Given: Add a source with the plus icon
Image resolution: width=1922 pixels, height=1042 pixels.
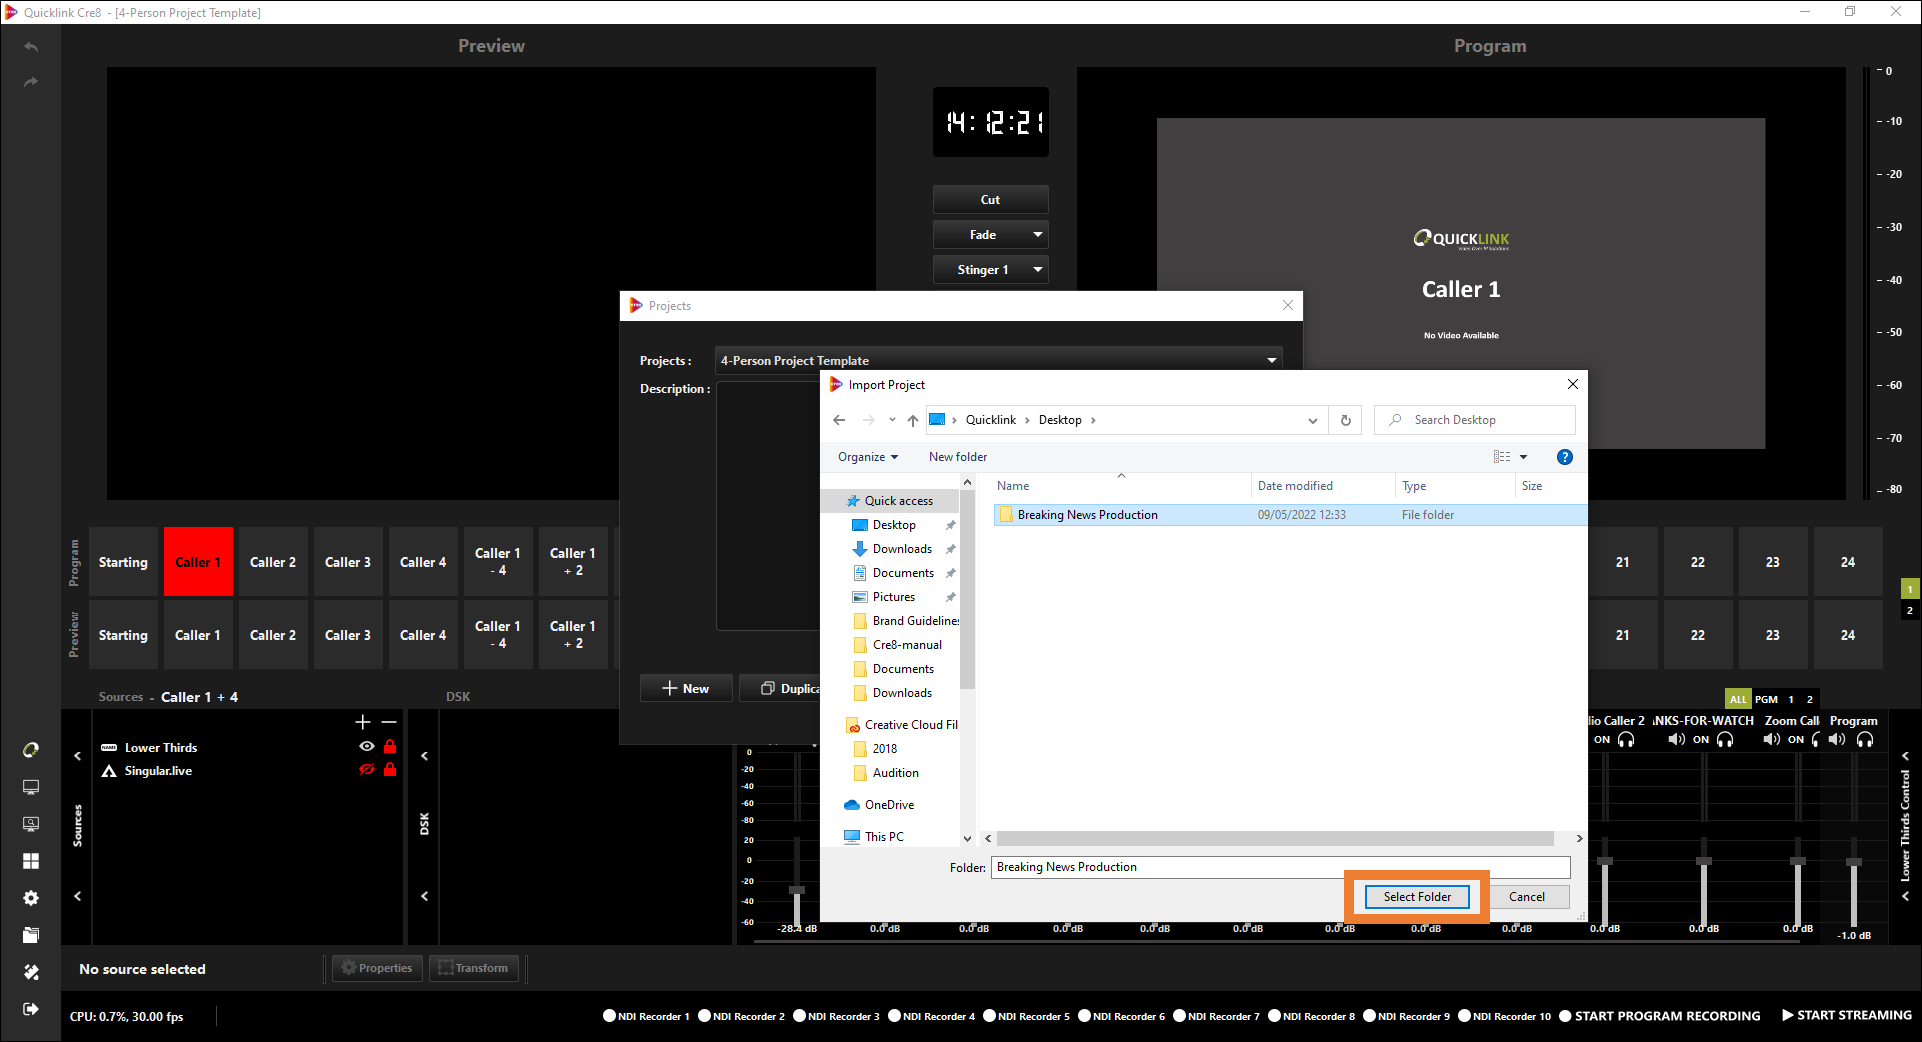Looking at the screenshot, I should click(363, 722).
